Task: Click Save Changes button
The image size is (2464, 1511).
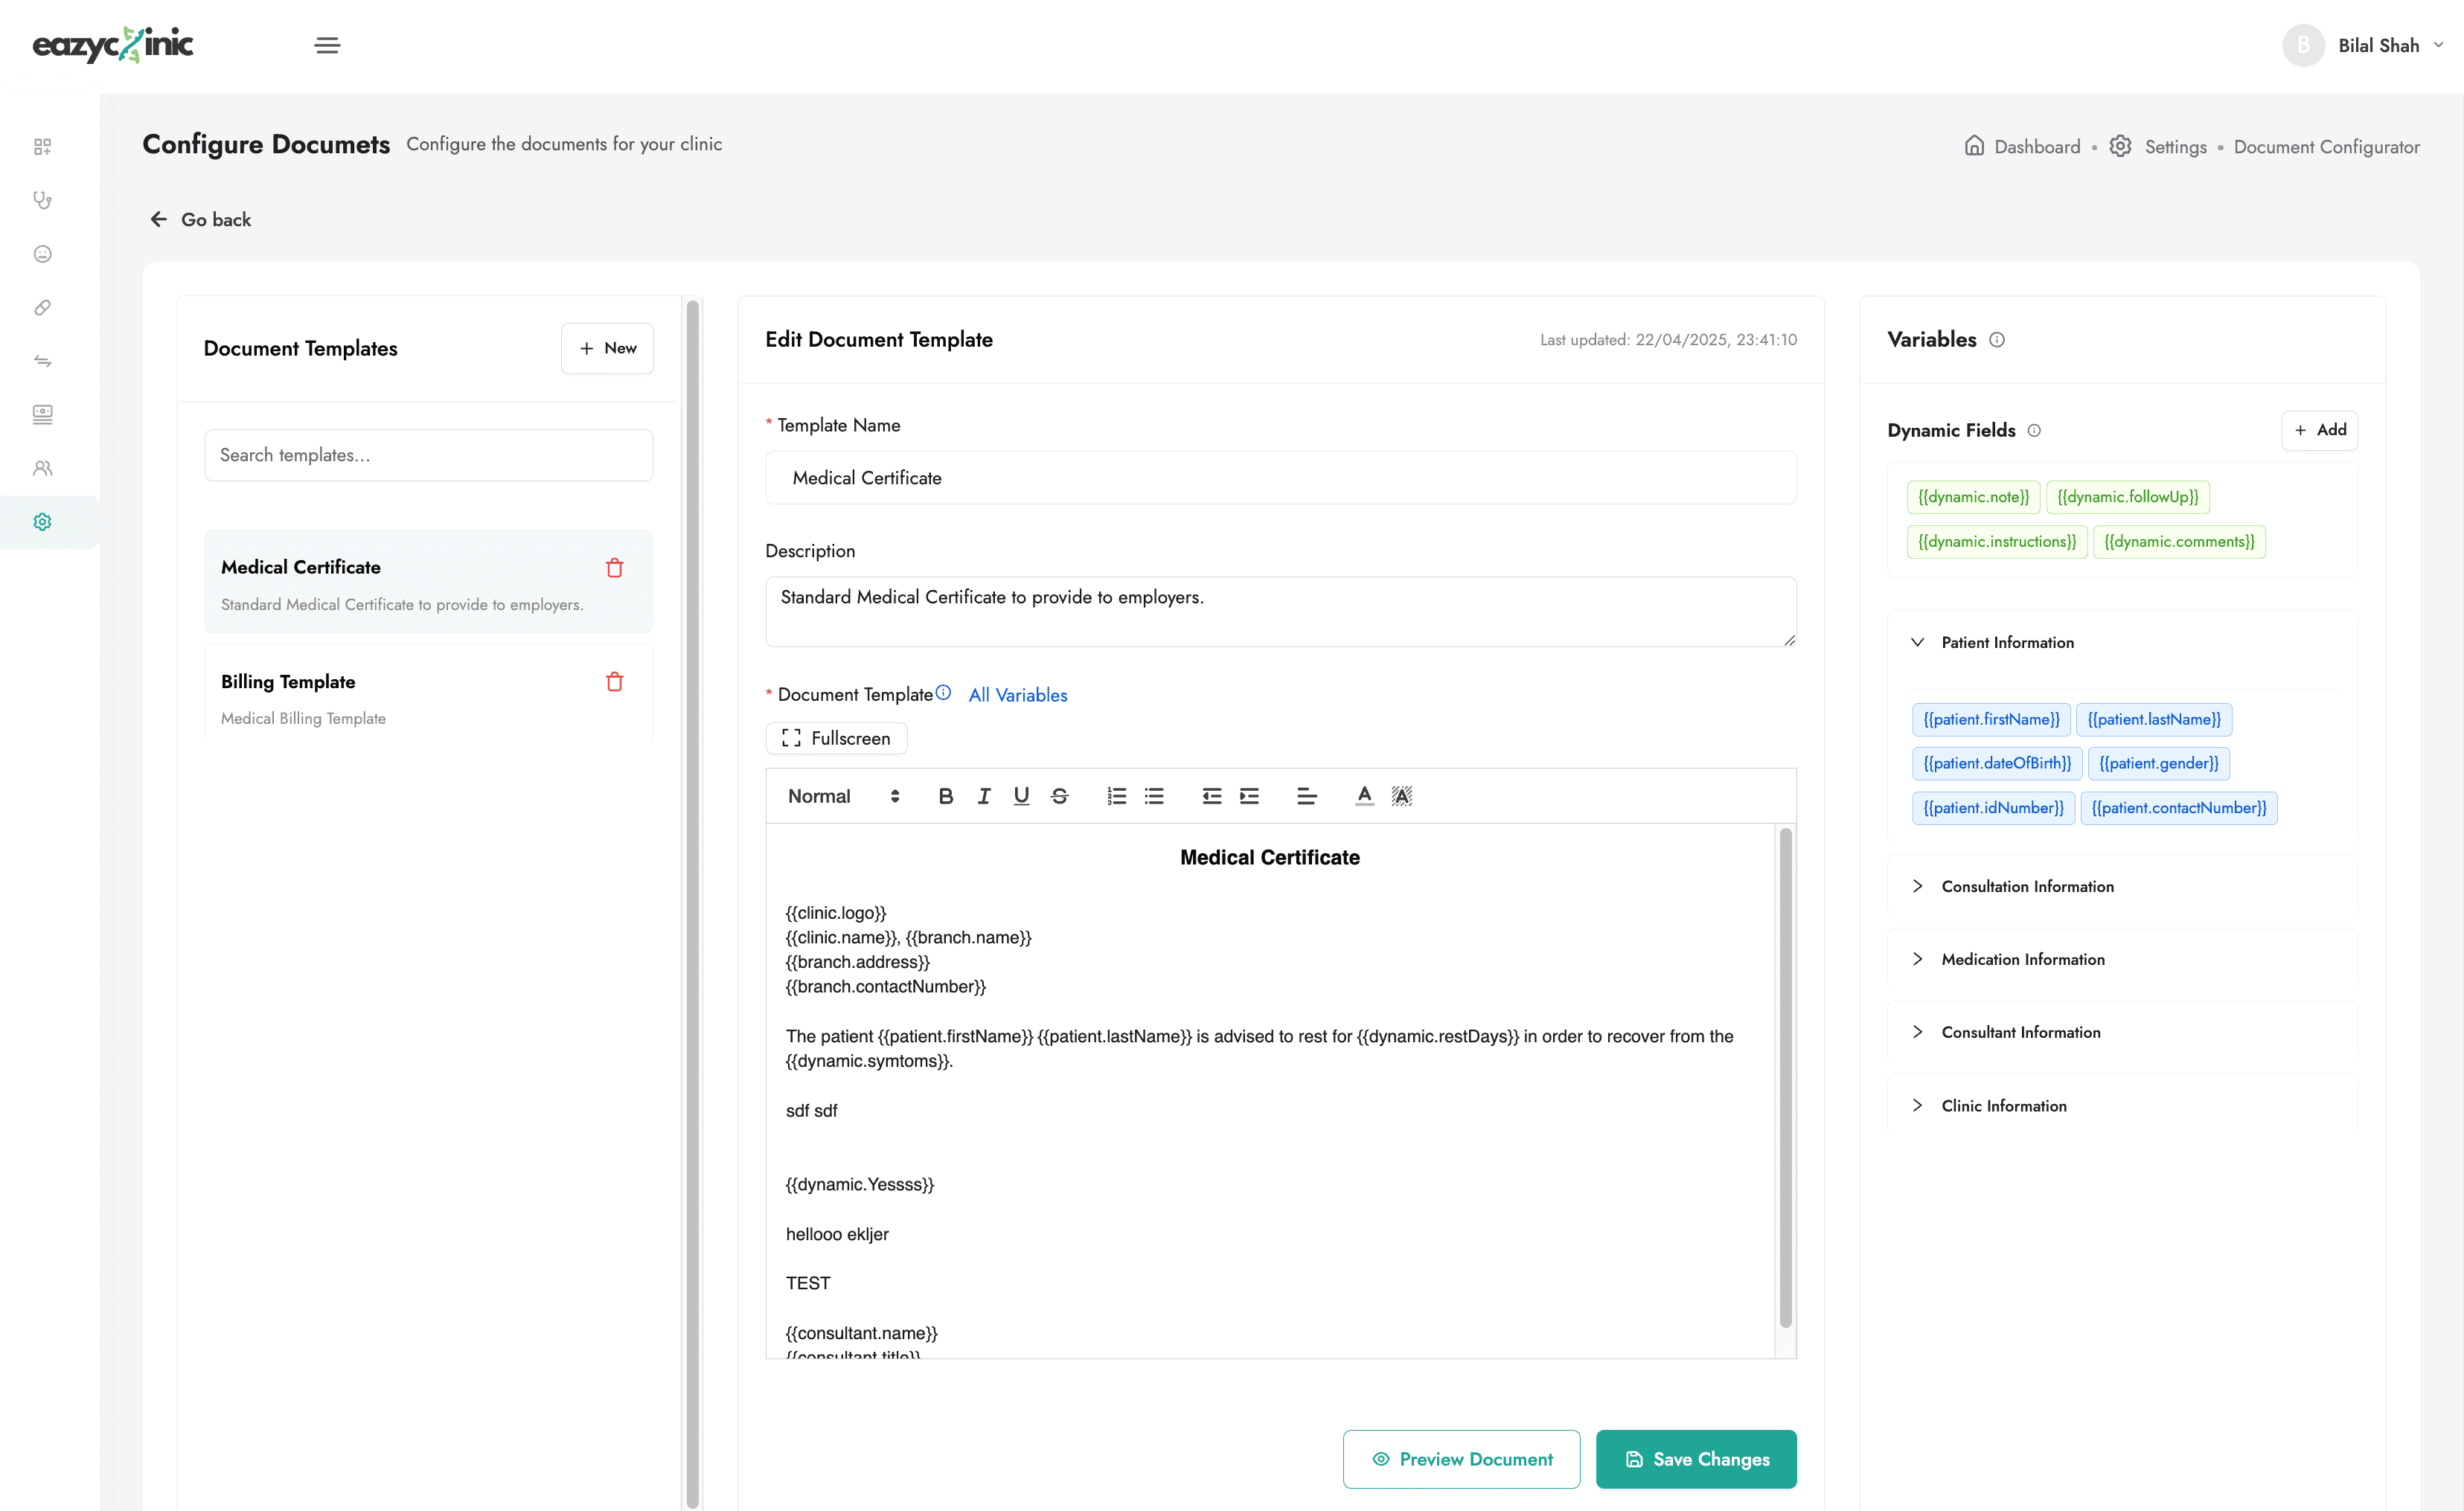Action: [1696, 1460]
